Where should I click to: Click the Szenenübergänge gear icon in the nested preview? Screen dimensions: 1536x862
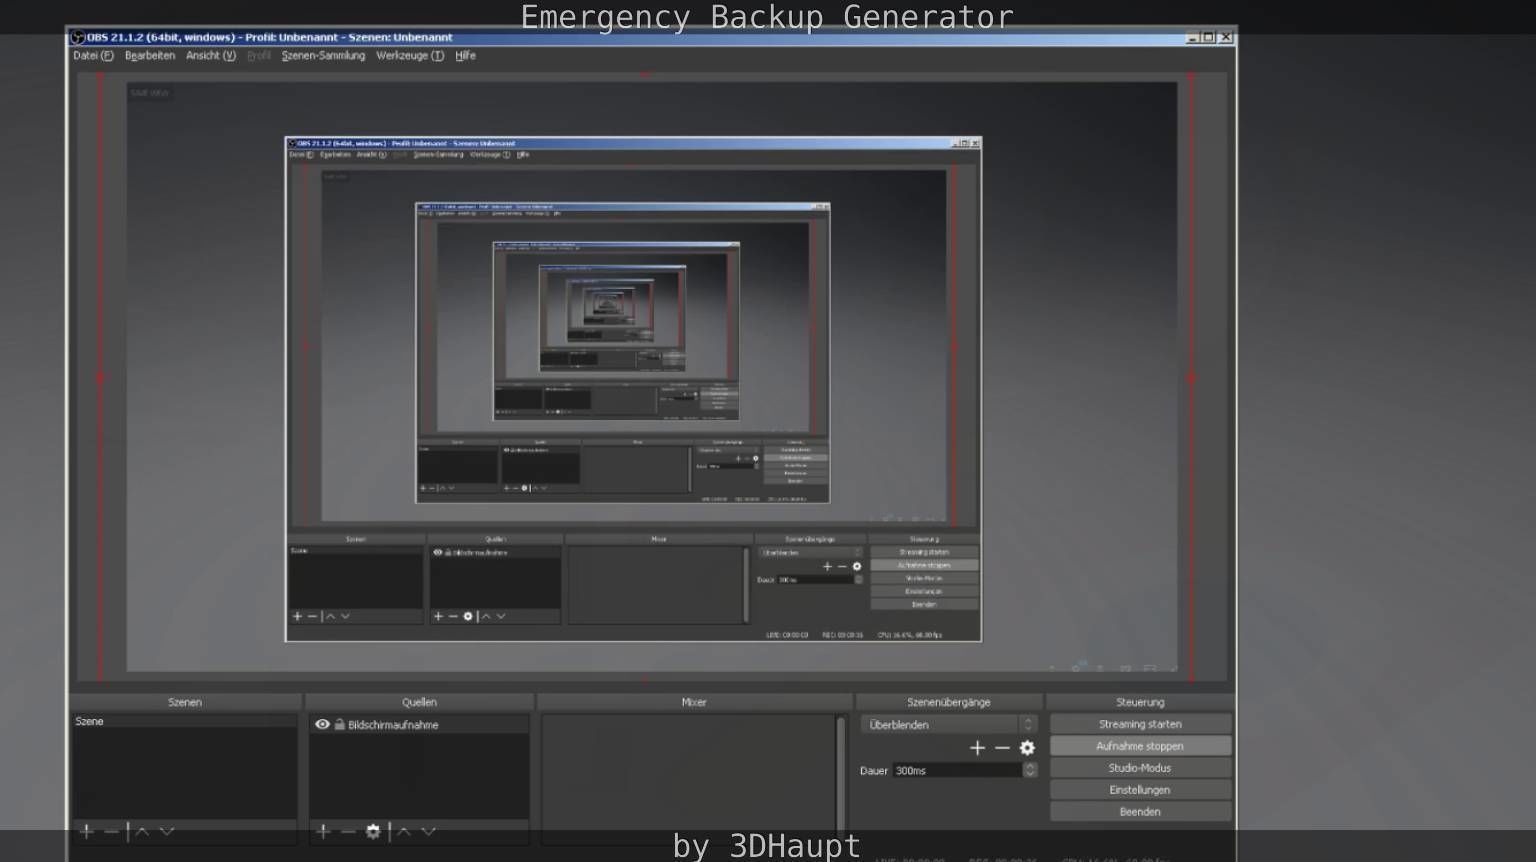point(856,566)
